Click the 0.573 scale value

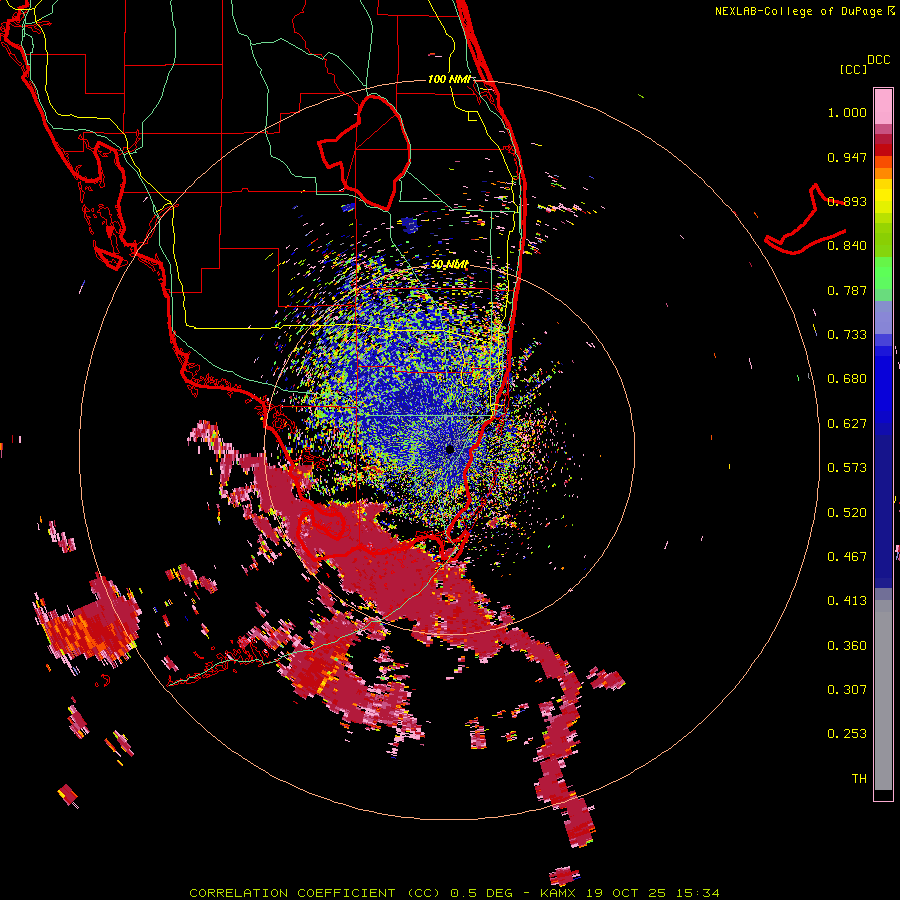[847, 468]
